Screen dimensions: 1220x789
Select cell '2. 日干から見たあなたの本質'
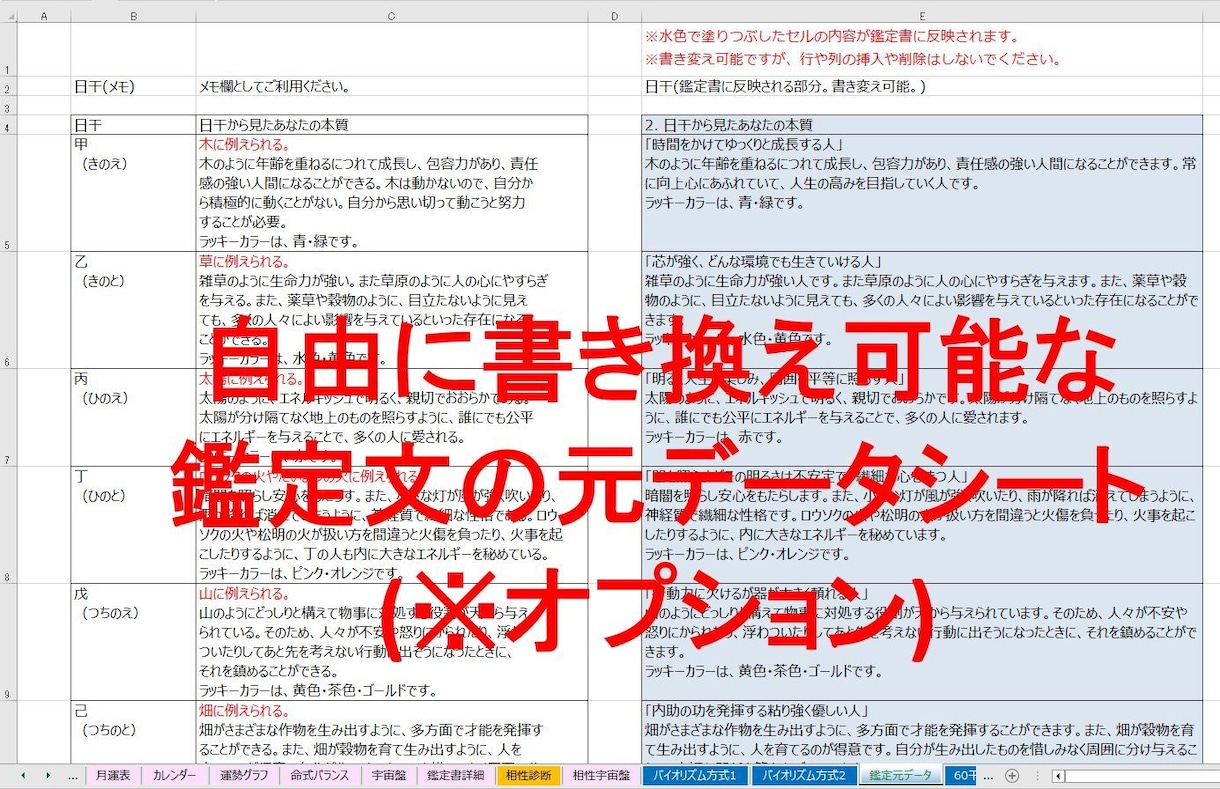point(921,125)
